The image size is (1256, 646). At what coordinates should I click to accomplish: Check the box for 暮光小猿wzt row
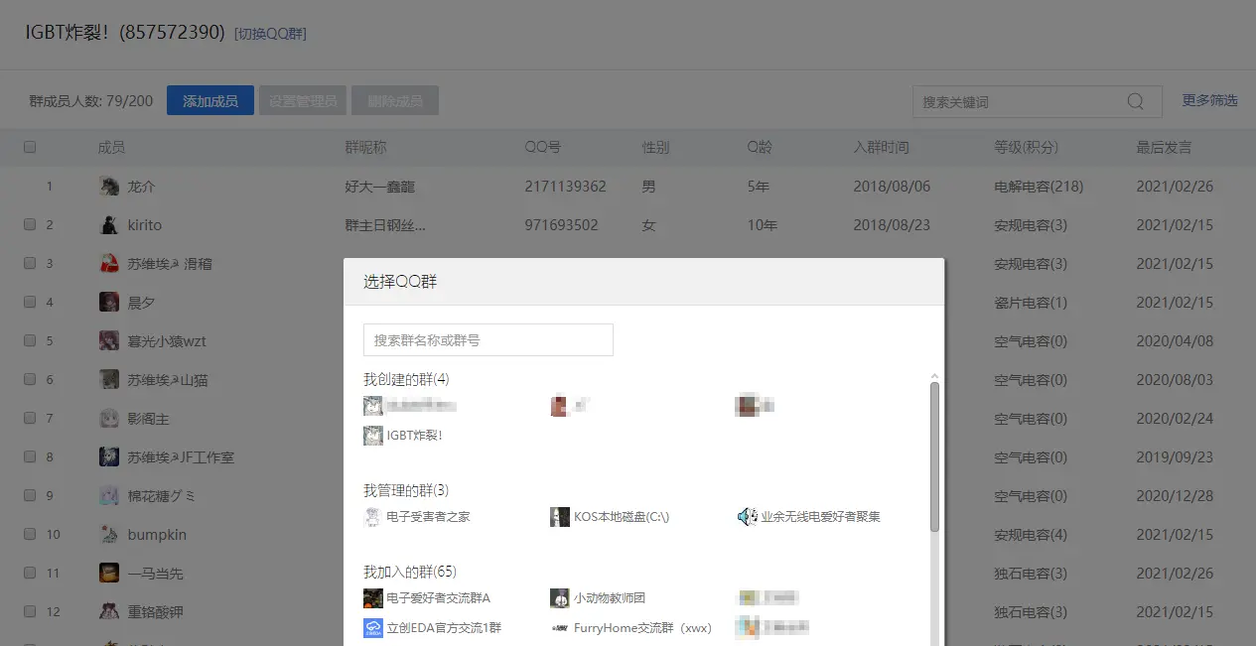(30, 341)
